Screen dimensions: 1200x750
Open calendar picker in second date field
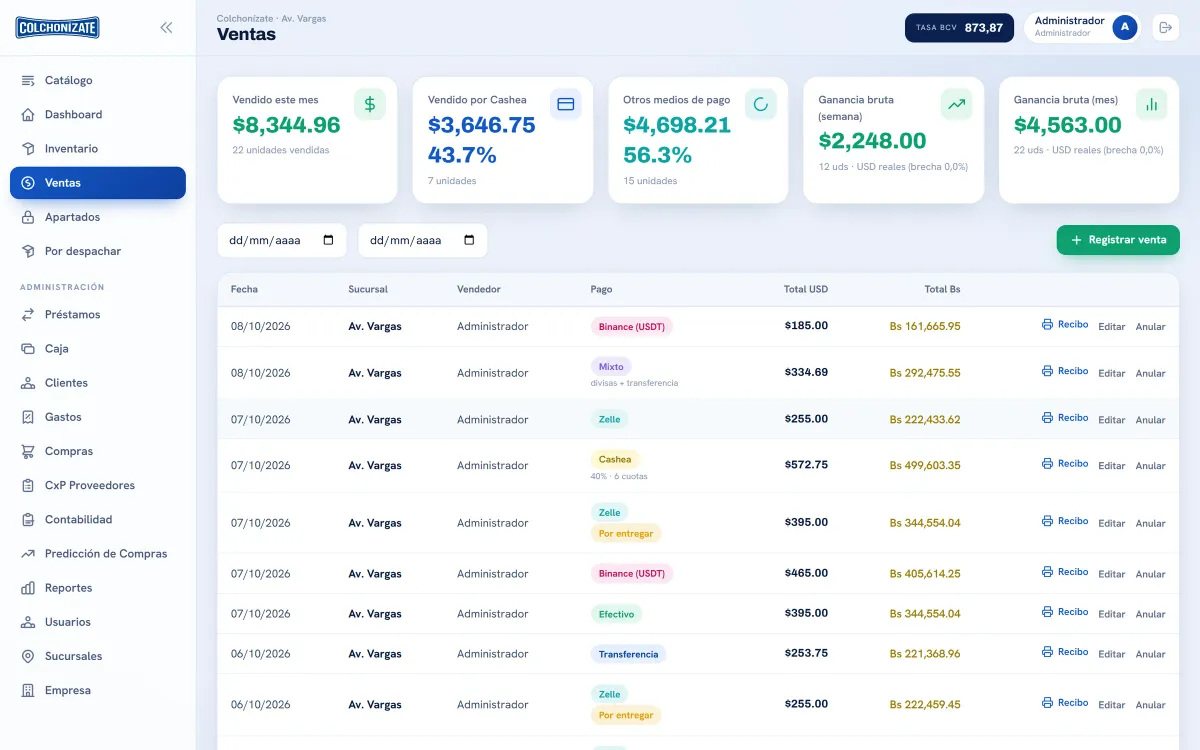(x=470, y=240)
